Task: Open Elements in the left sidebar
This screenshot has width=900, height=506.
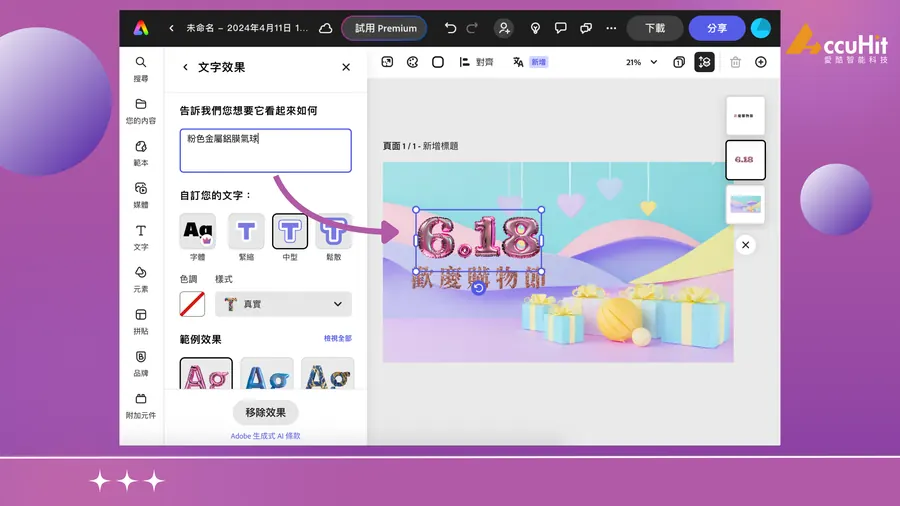Action: [141, 279]
